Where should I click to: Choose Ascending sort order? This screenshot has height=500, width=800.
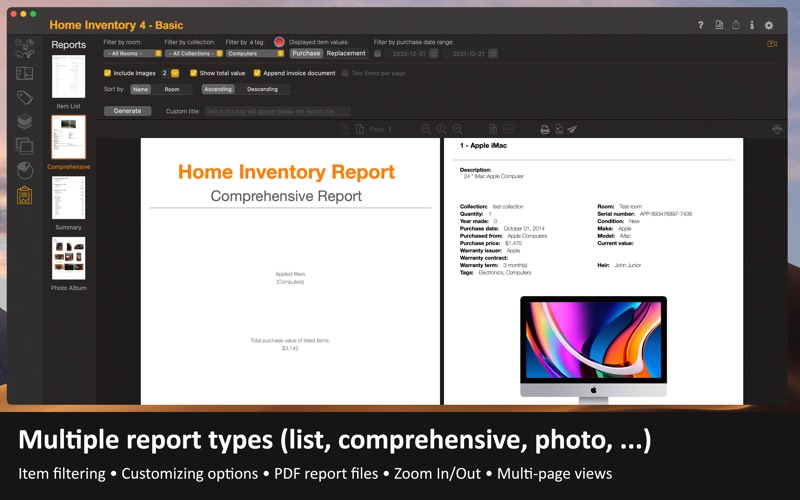point(218,89)
